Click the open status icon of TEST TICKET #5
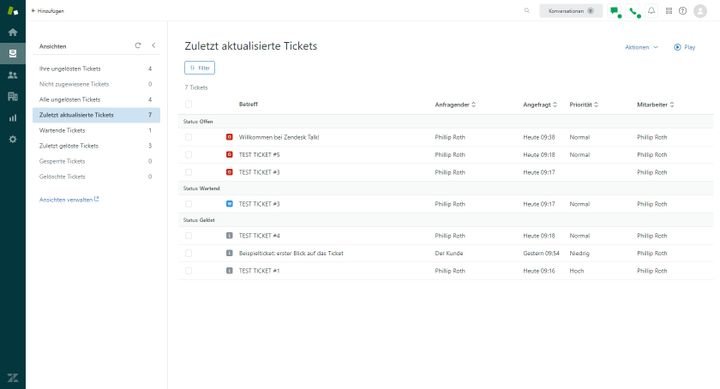The height and width of the screenshot is (389, 720). tap(229, 154)
